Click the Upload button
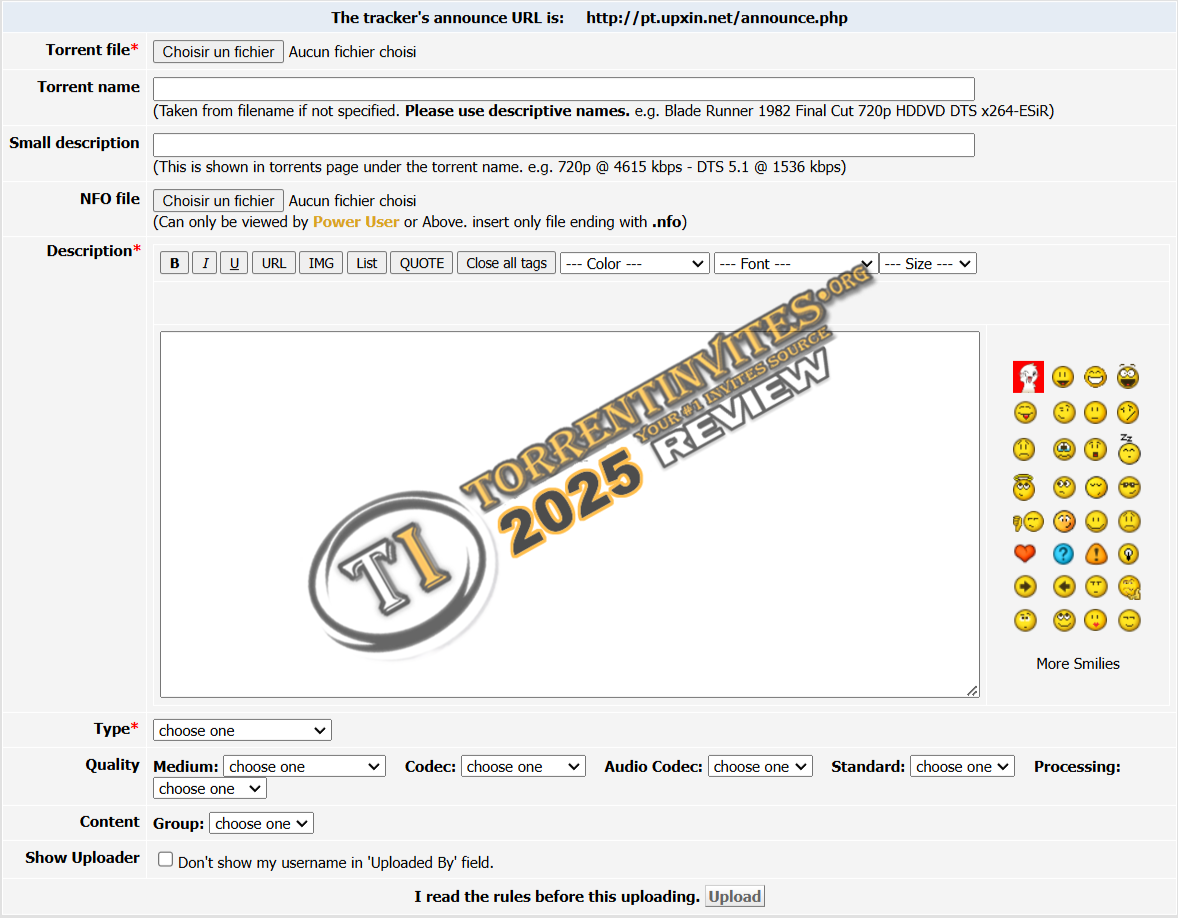 coord(735,896)
